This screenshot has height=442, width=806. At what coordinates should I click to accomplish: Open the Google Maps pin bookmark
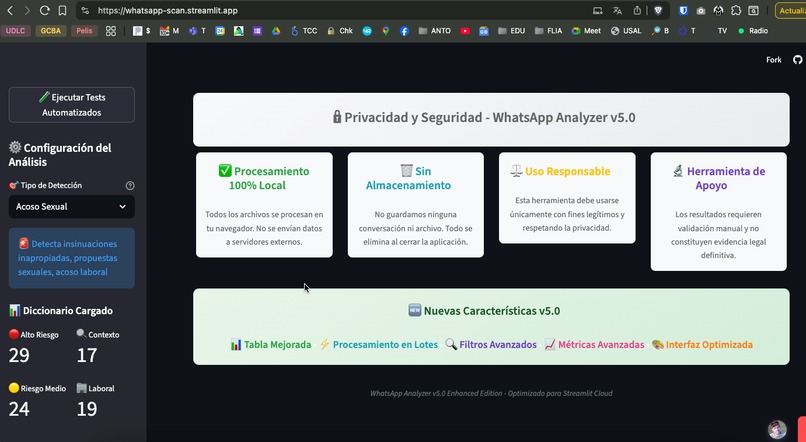click(x=386, y=31)
